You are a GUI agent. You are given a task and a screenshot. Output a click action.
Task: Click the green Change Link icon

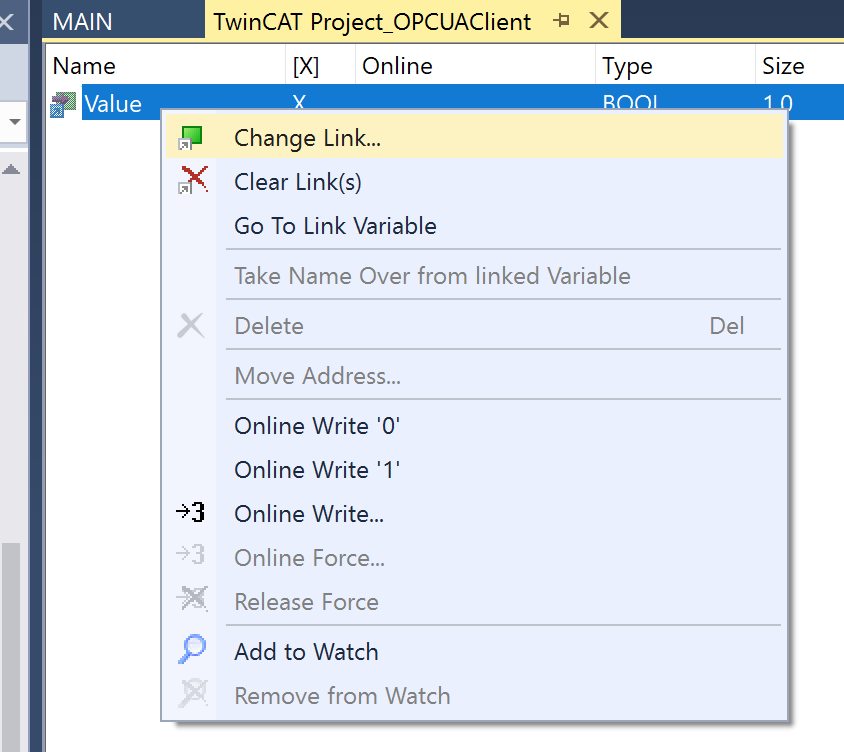191,138
